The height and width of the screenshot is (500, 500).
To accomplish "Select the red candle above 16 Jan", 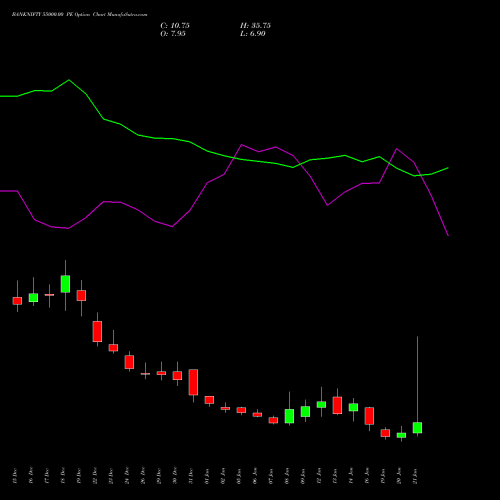I will 369,416.
